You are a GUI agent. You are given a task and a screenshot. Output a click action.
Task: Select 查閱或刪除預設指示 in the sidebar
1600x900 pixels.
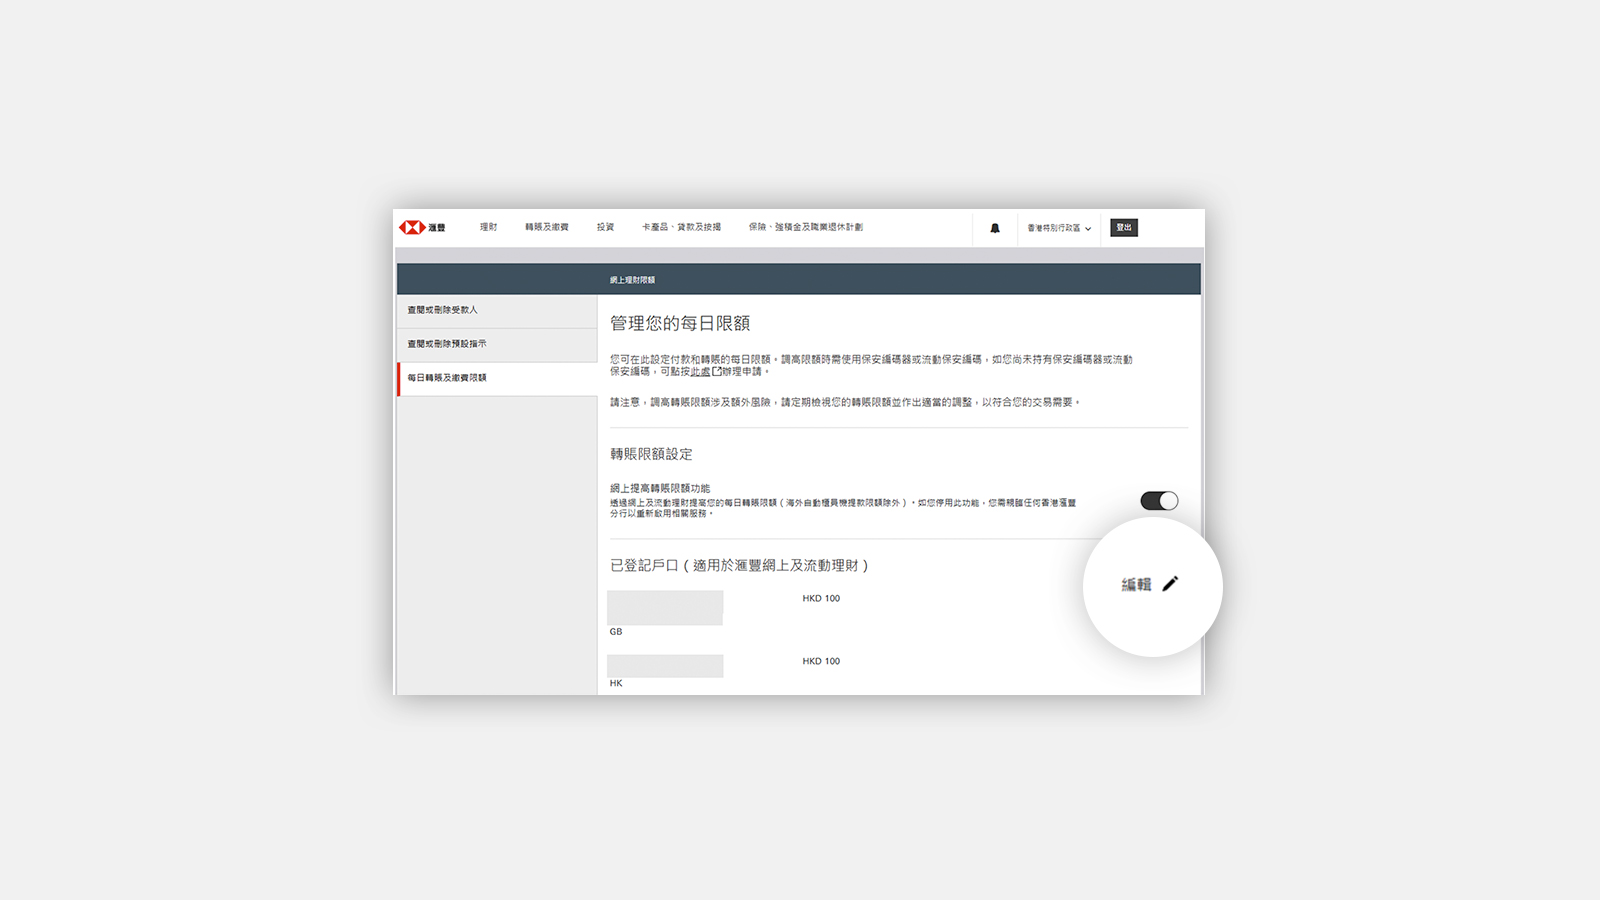pos(447,344)
